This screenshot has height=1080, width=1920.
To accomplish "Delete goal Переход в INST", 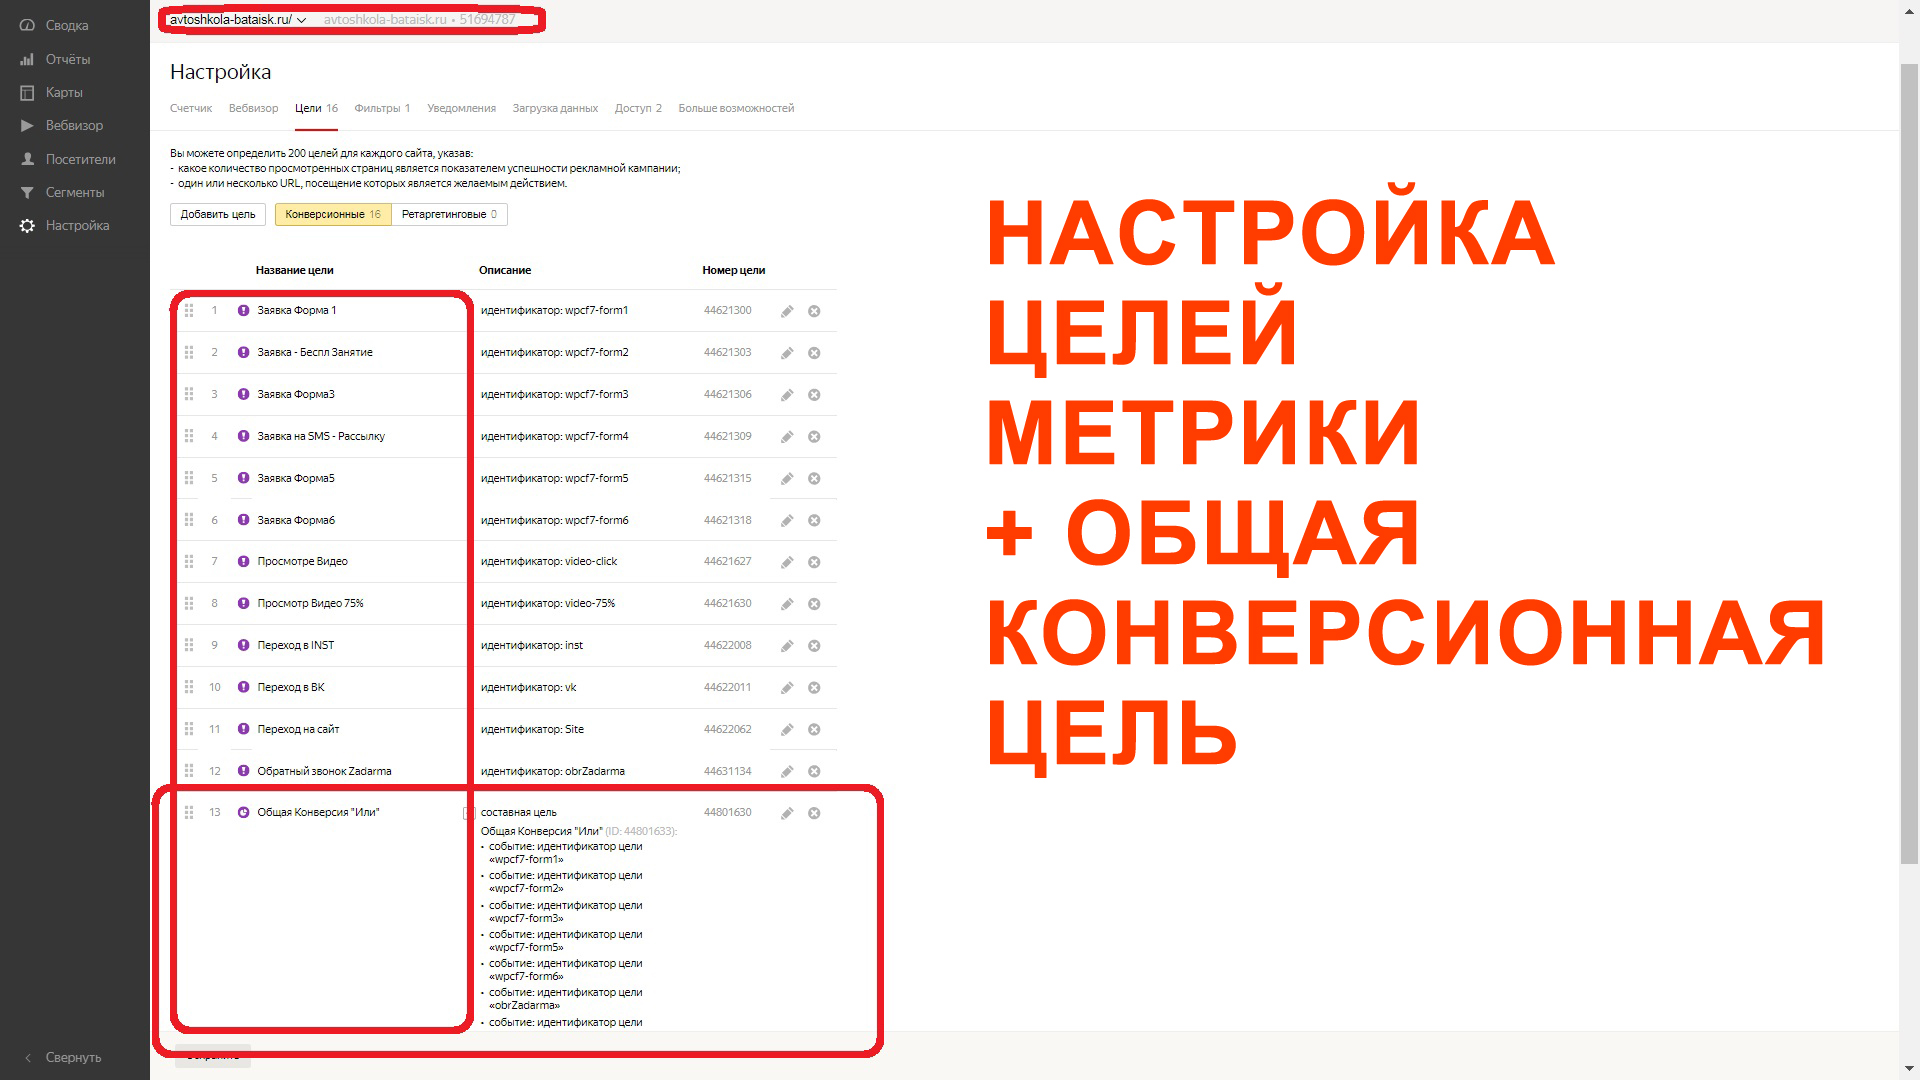I will point(814,646).
